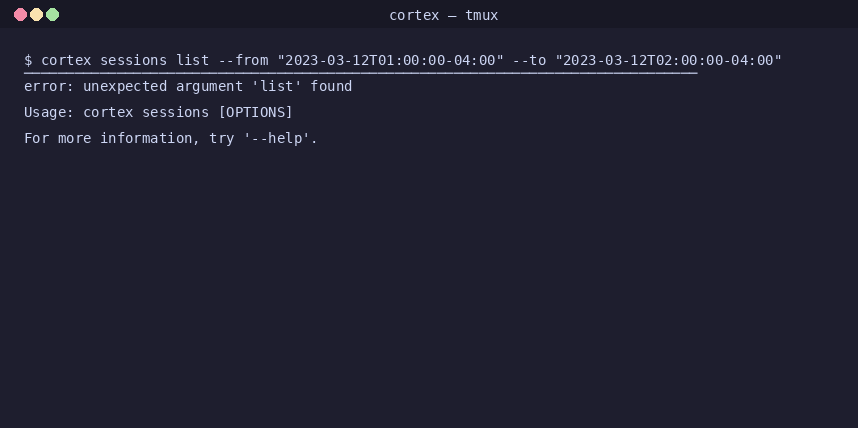Click the word 'found' in error line

pos(332,86)
